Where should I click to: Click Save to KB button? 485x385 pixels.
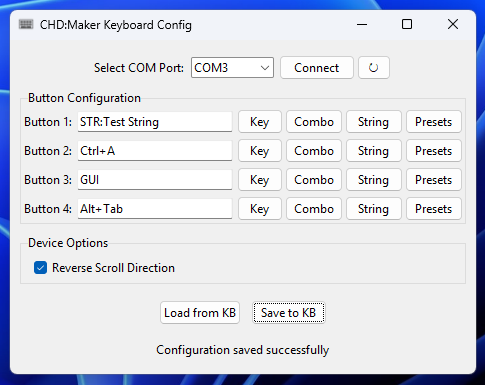(x=289, y=313)
